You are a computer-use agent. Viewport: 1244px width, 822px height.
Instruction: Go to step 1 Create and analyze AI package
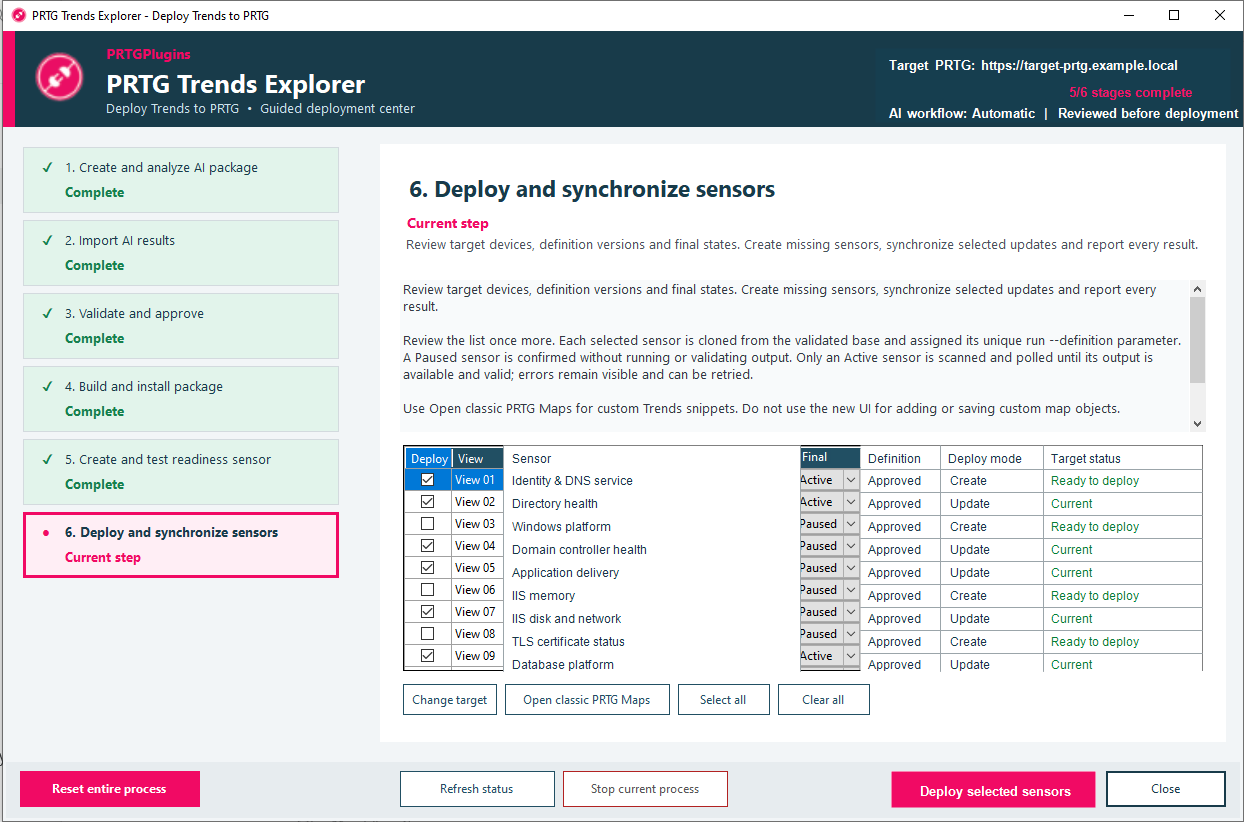(x=181, y=180)
